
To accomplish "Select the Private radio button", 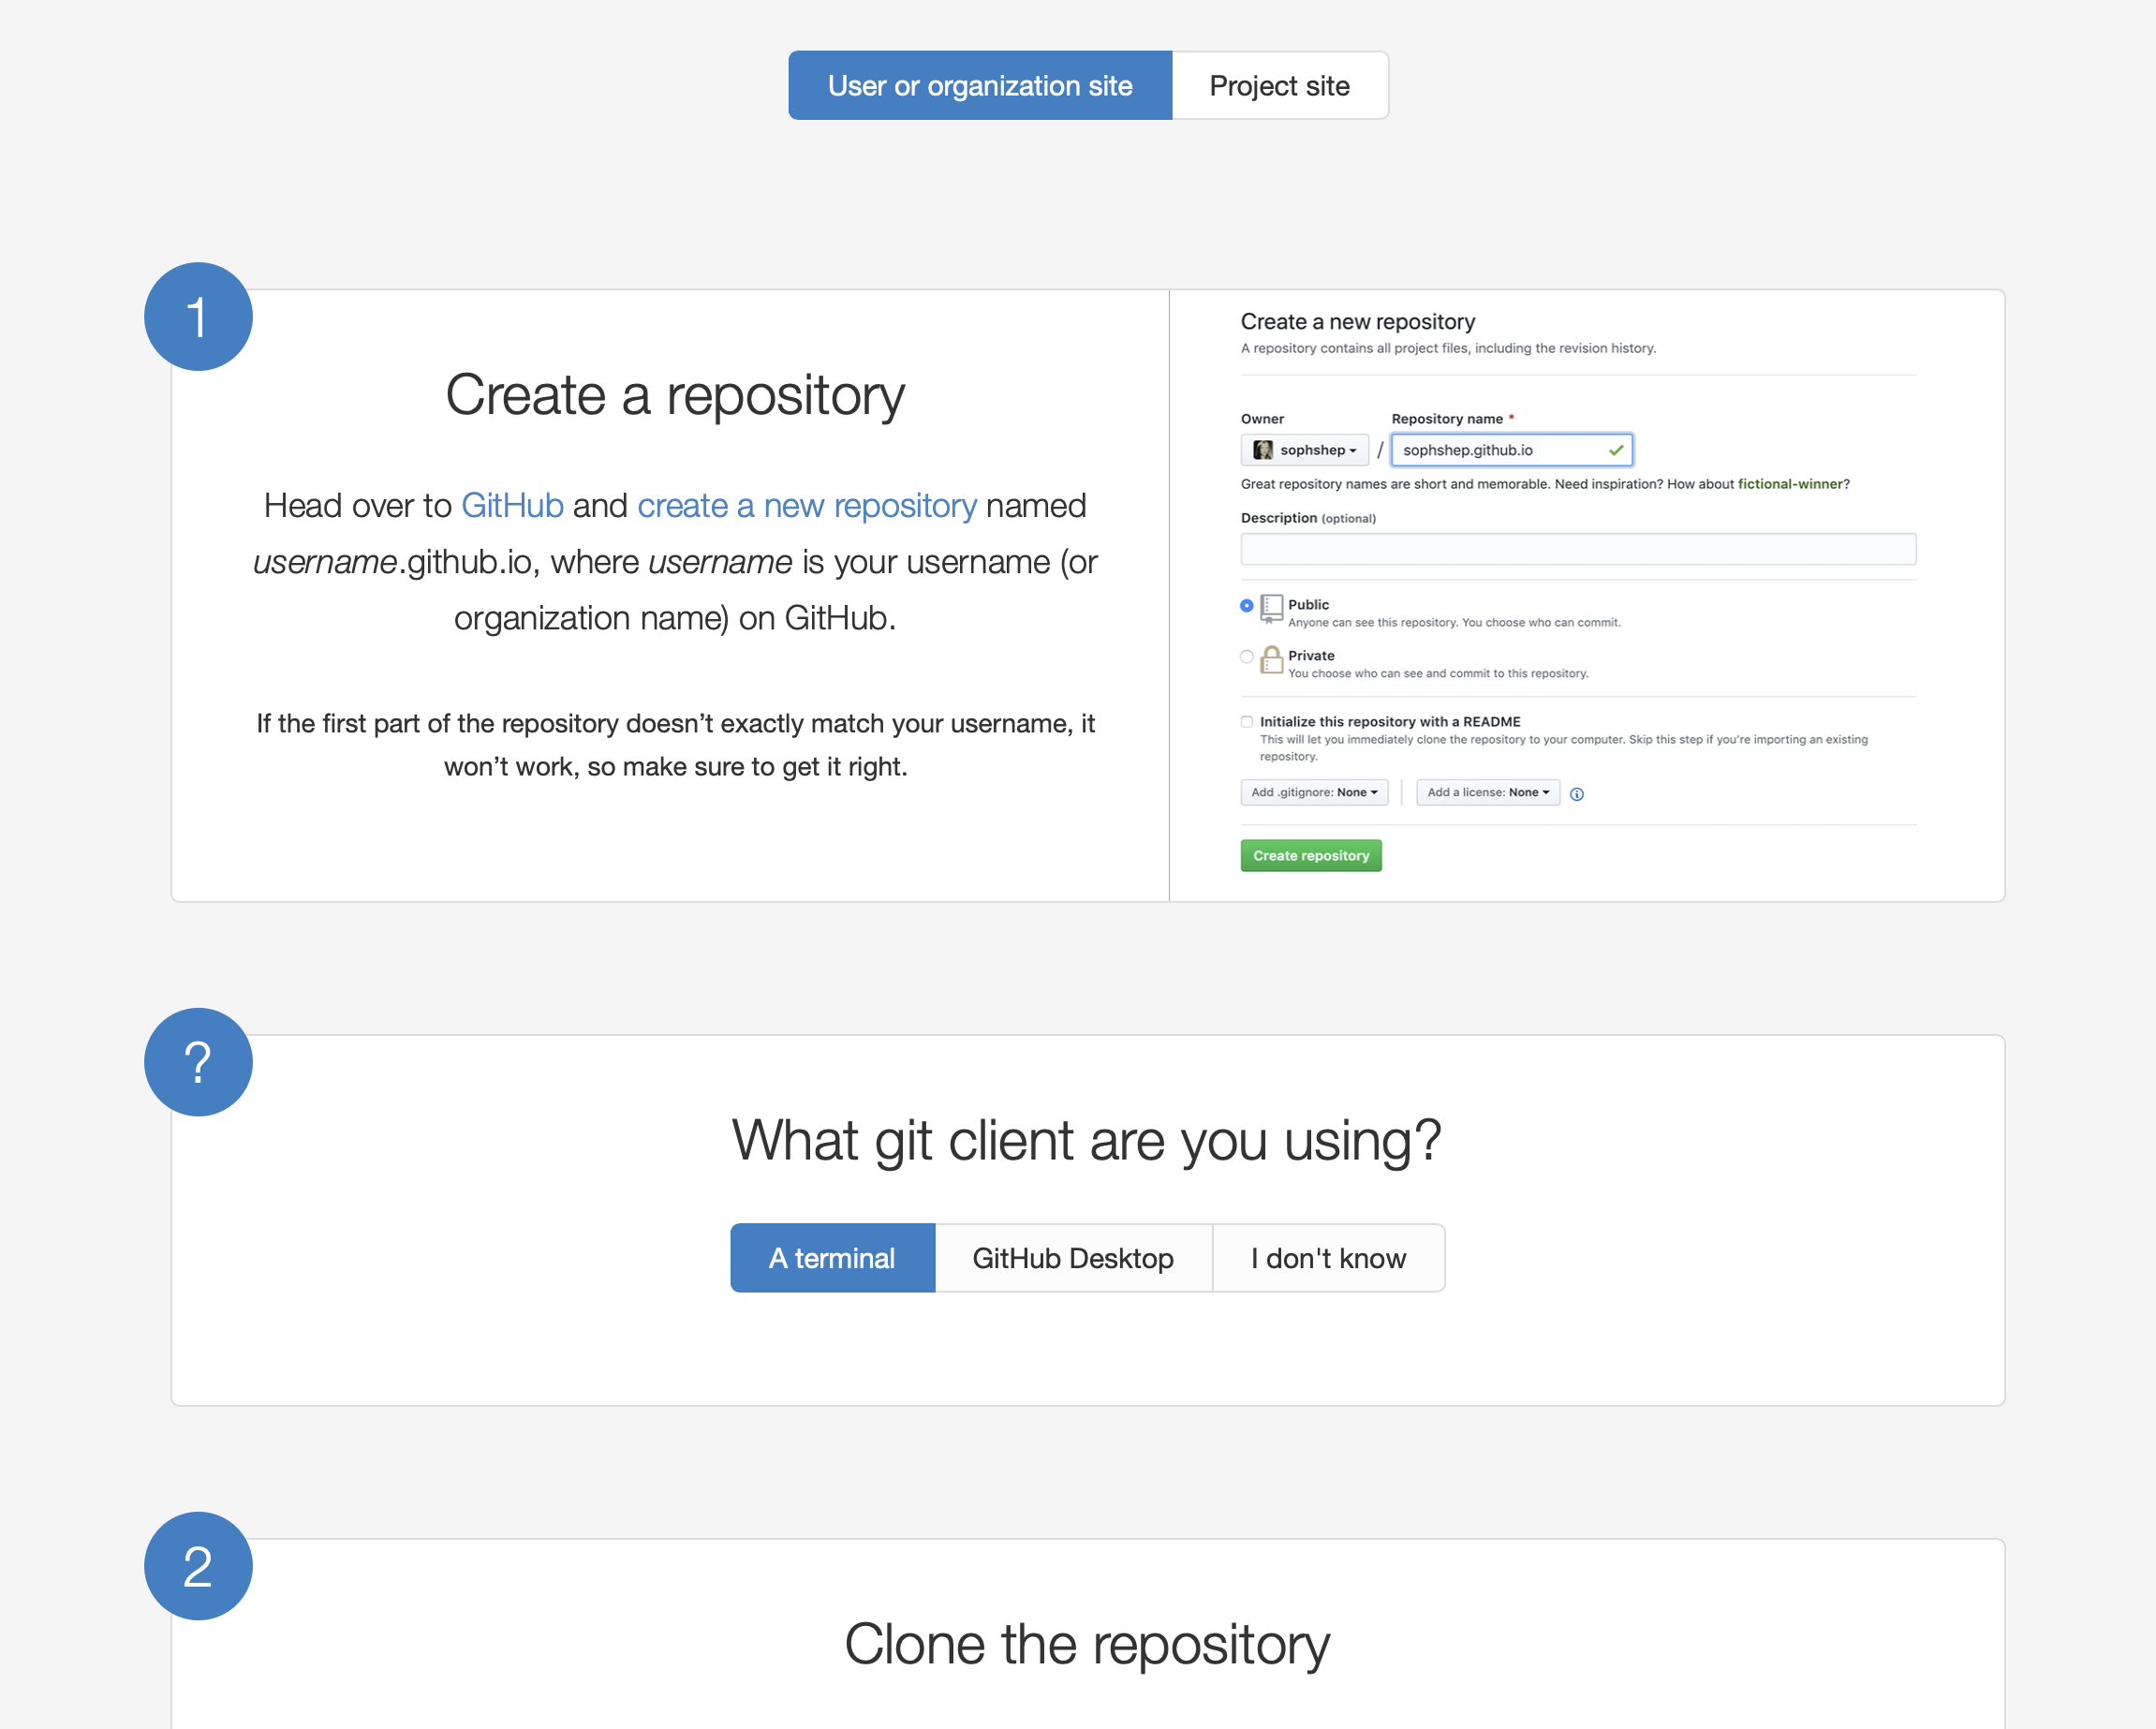I will 1246,656.
